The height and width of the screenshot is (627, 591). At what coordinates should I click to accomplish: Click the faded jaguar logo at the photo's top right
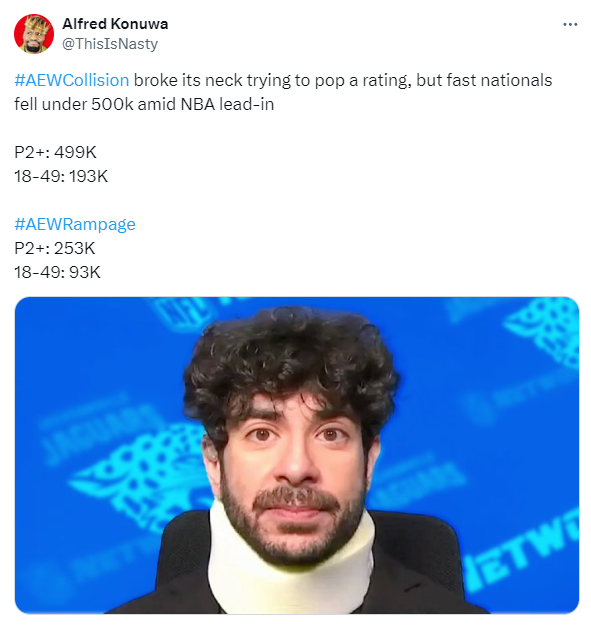point(544,332)
